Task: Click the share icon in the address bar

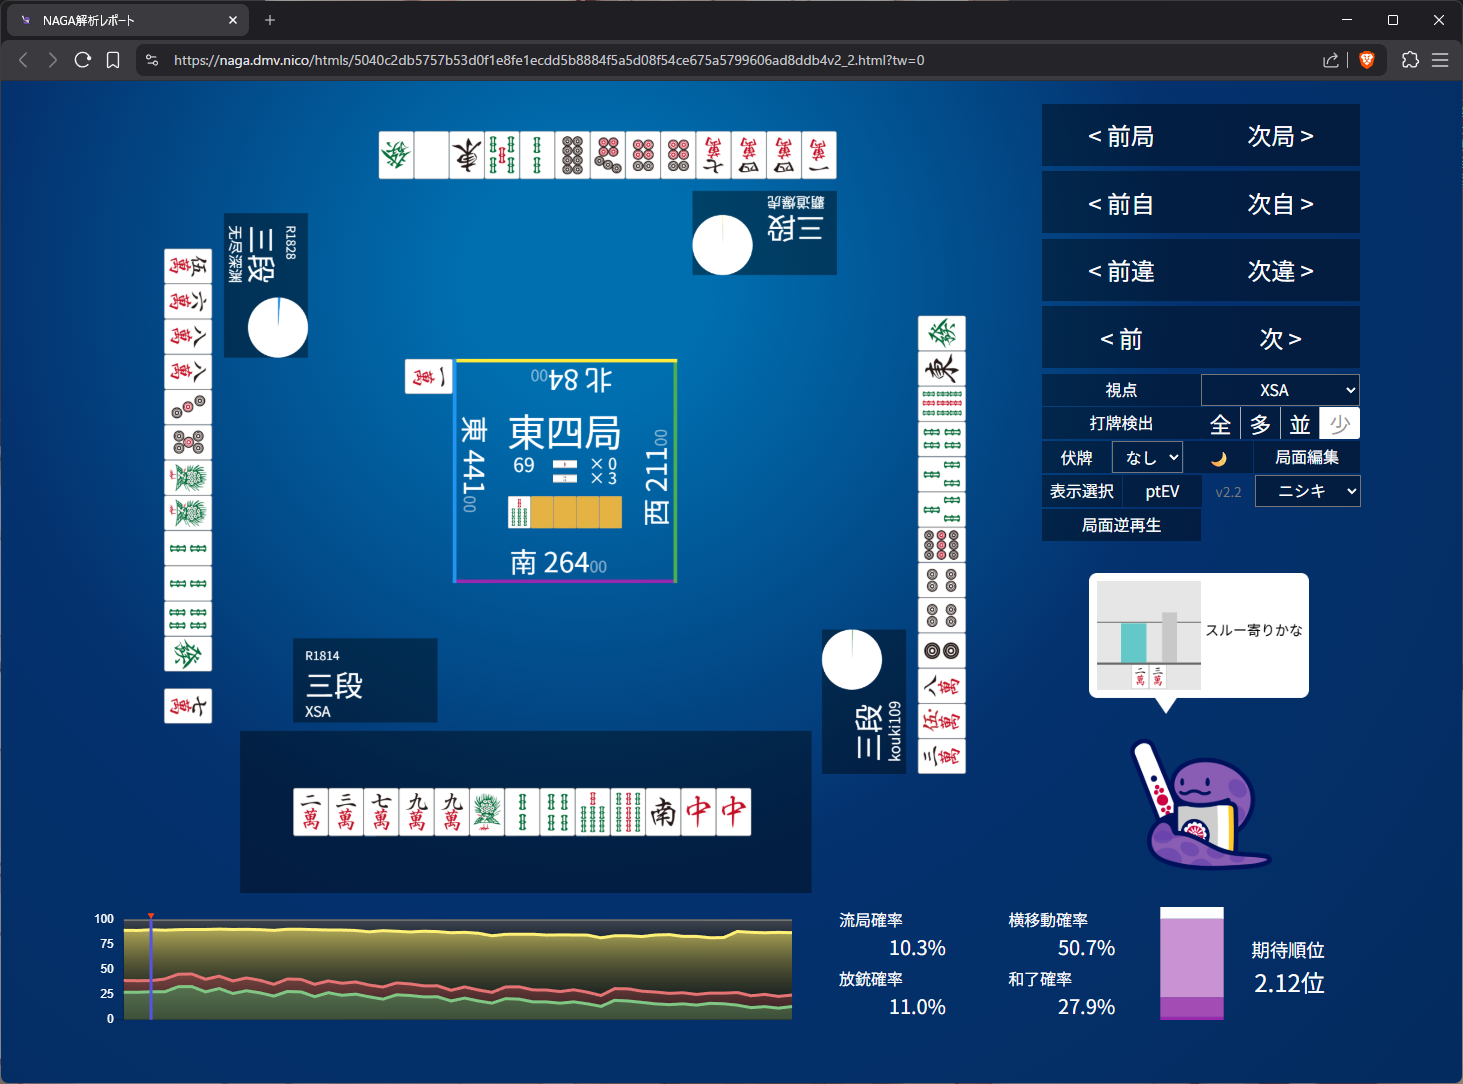Action: (1330, 60)
